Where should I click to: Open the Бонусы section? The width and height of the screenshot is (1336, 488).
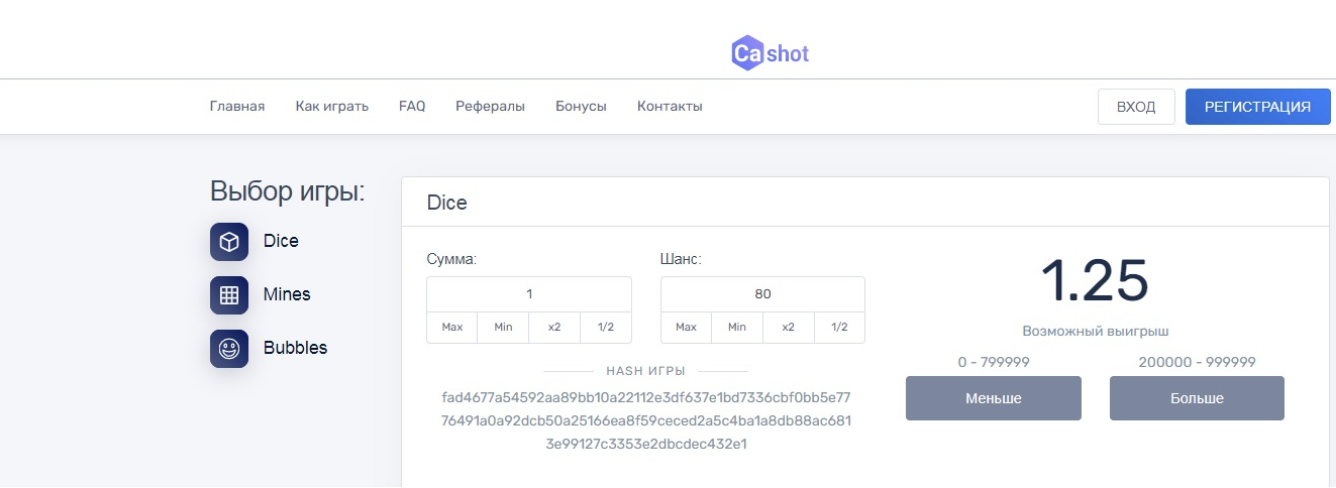pyautogui.click(x=581, y=107)
